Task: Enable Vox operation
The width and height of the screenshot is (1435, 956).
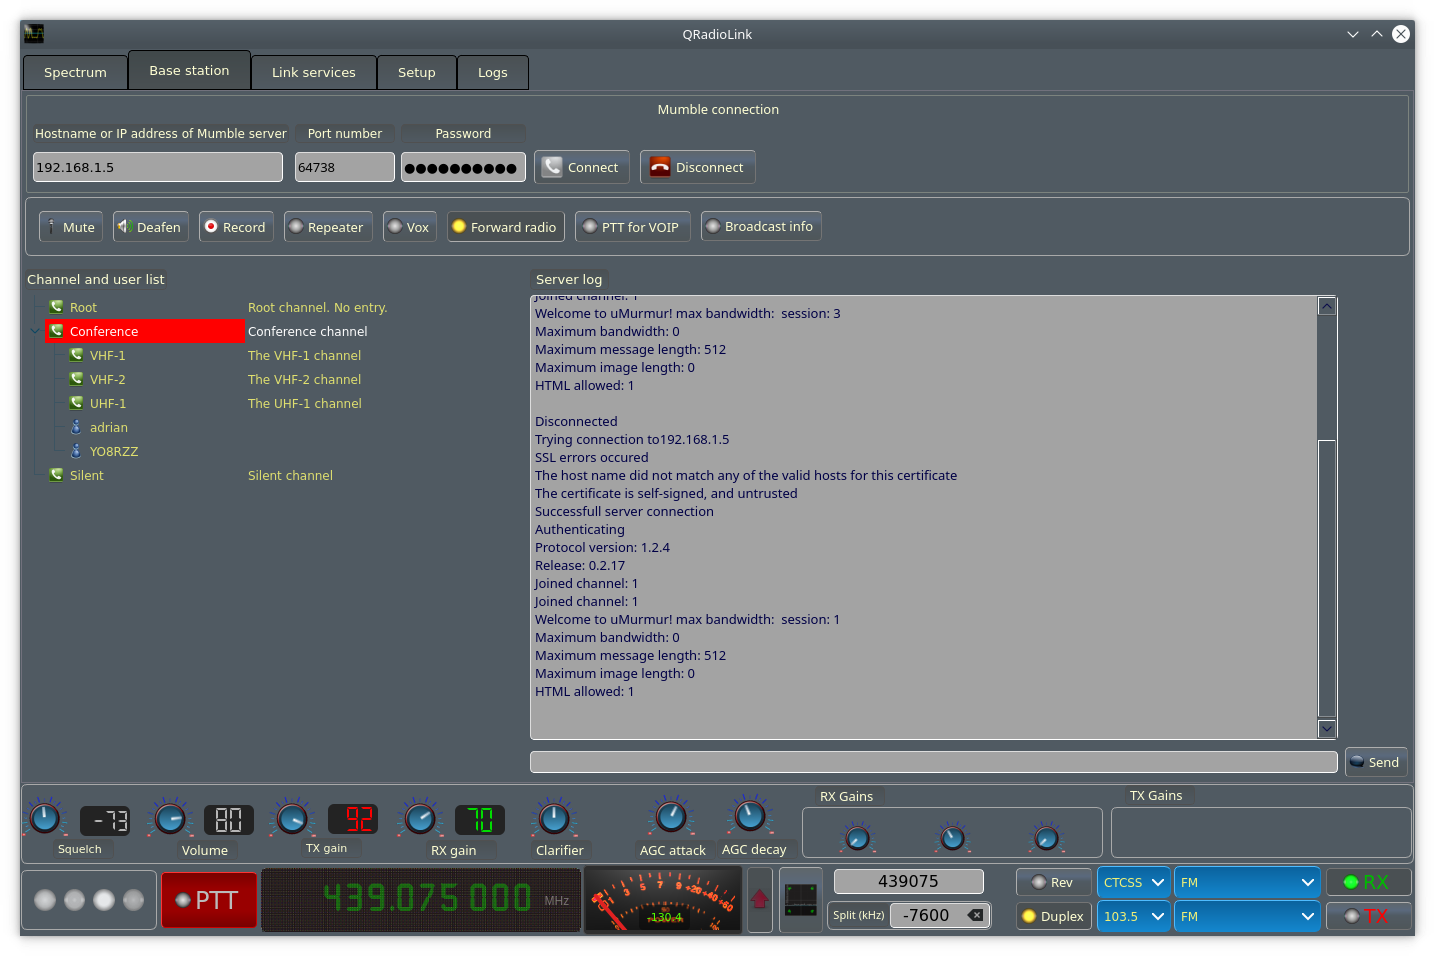Action: click(x=409, y=226)
